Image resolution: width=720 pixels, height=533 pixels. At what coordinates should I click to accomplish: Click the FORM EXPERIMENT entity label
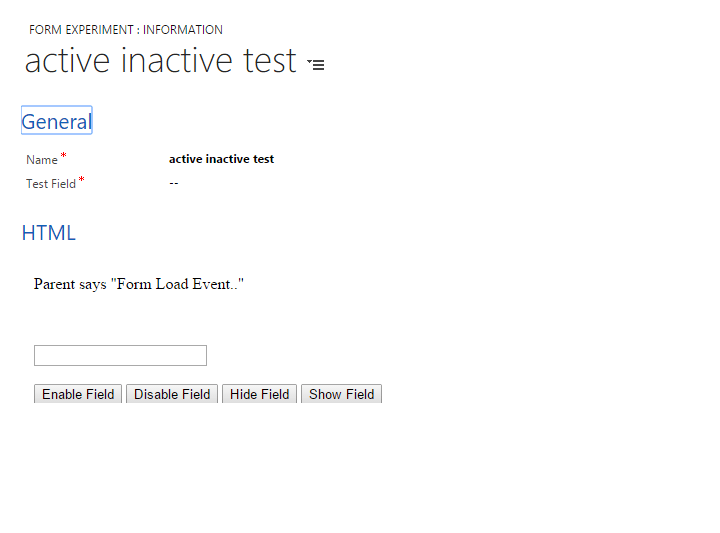click(82, 30)
